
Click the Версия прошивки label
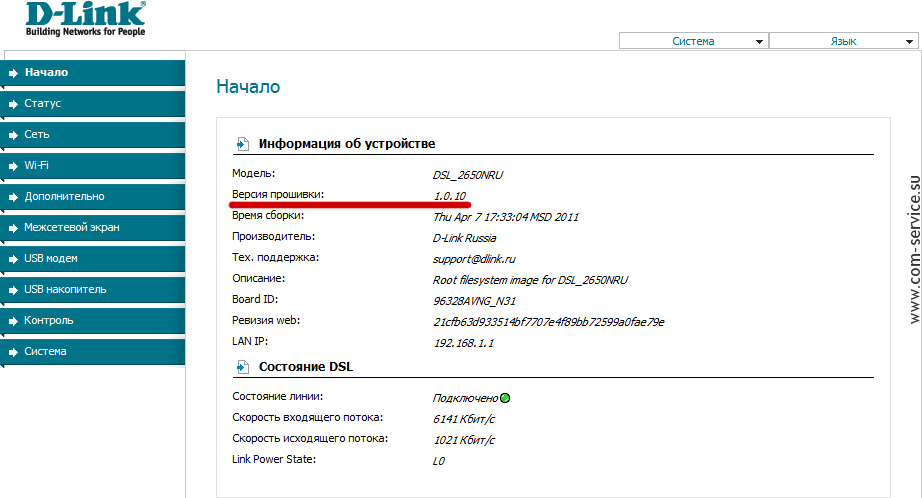278,194
